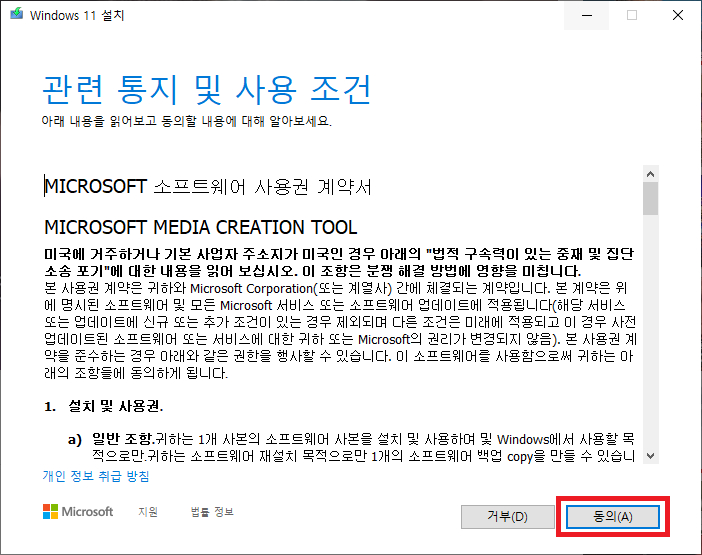
Task: Click the scrollbar down arrow
Action: [651, 456]
